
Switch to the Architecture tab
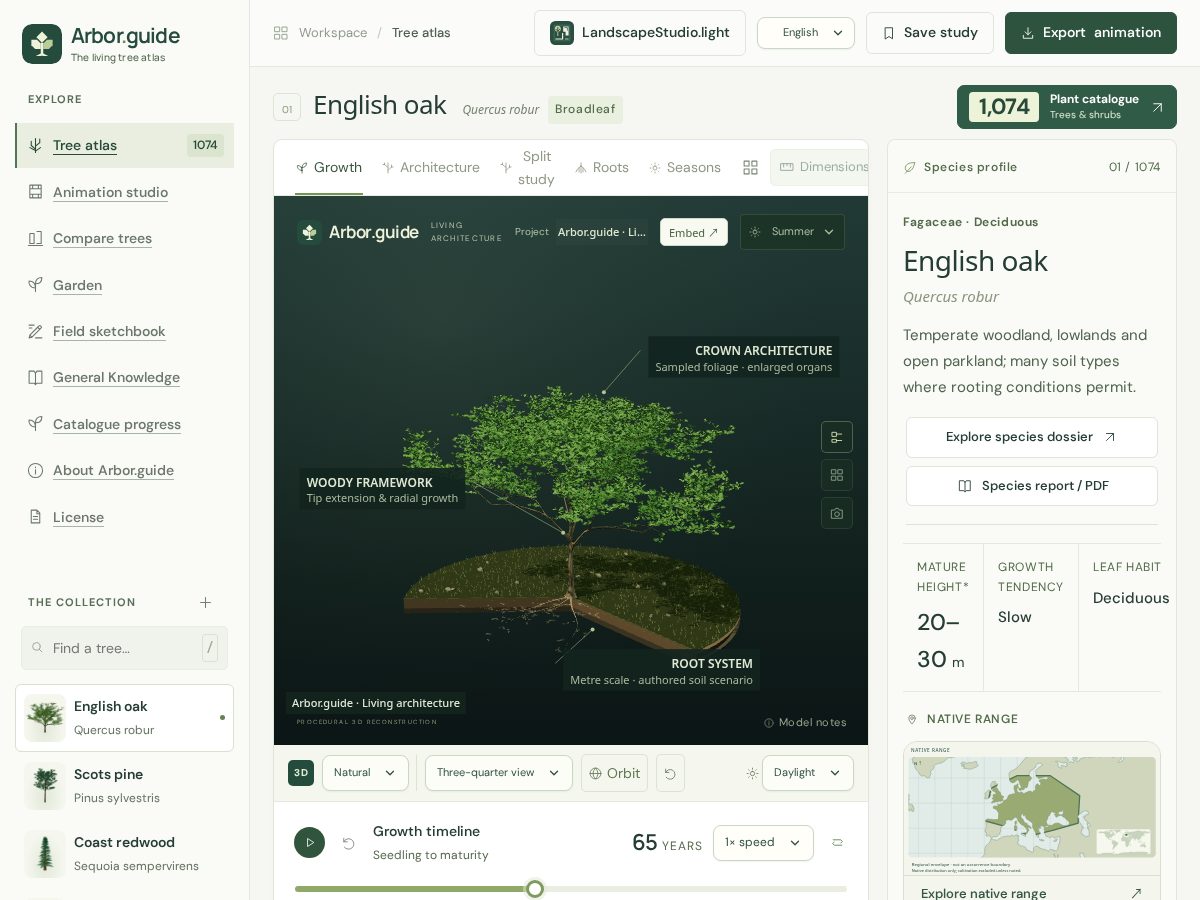431,167
